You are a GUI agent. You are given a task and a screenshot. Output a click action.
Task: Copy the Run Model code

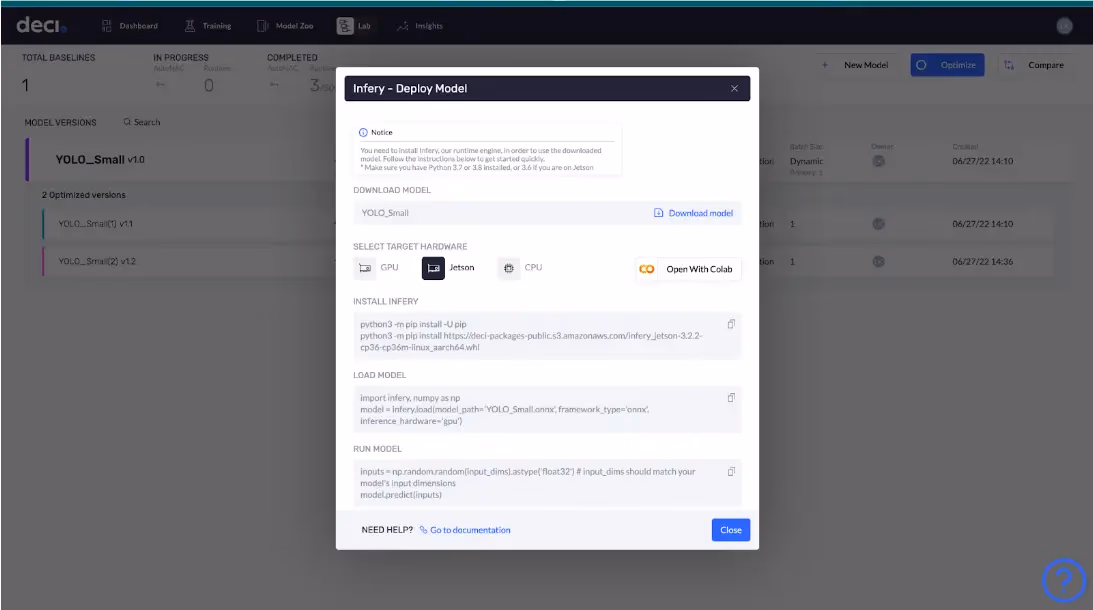731,471
